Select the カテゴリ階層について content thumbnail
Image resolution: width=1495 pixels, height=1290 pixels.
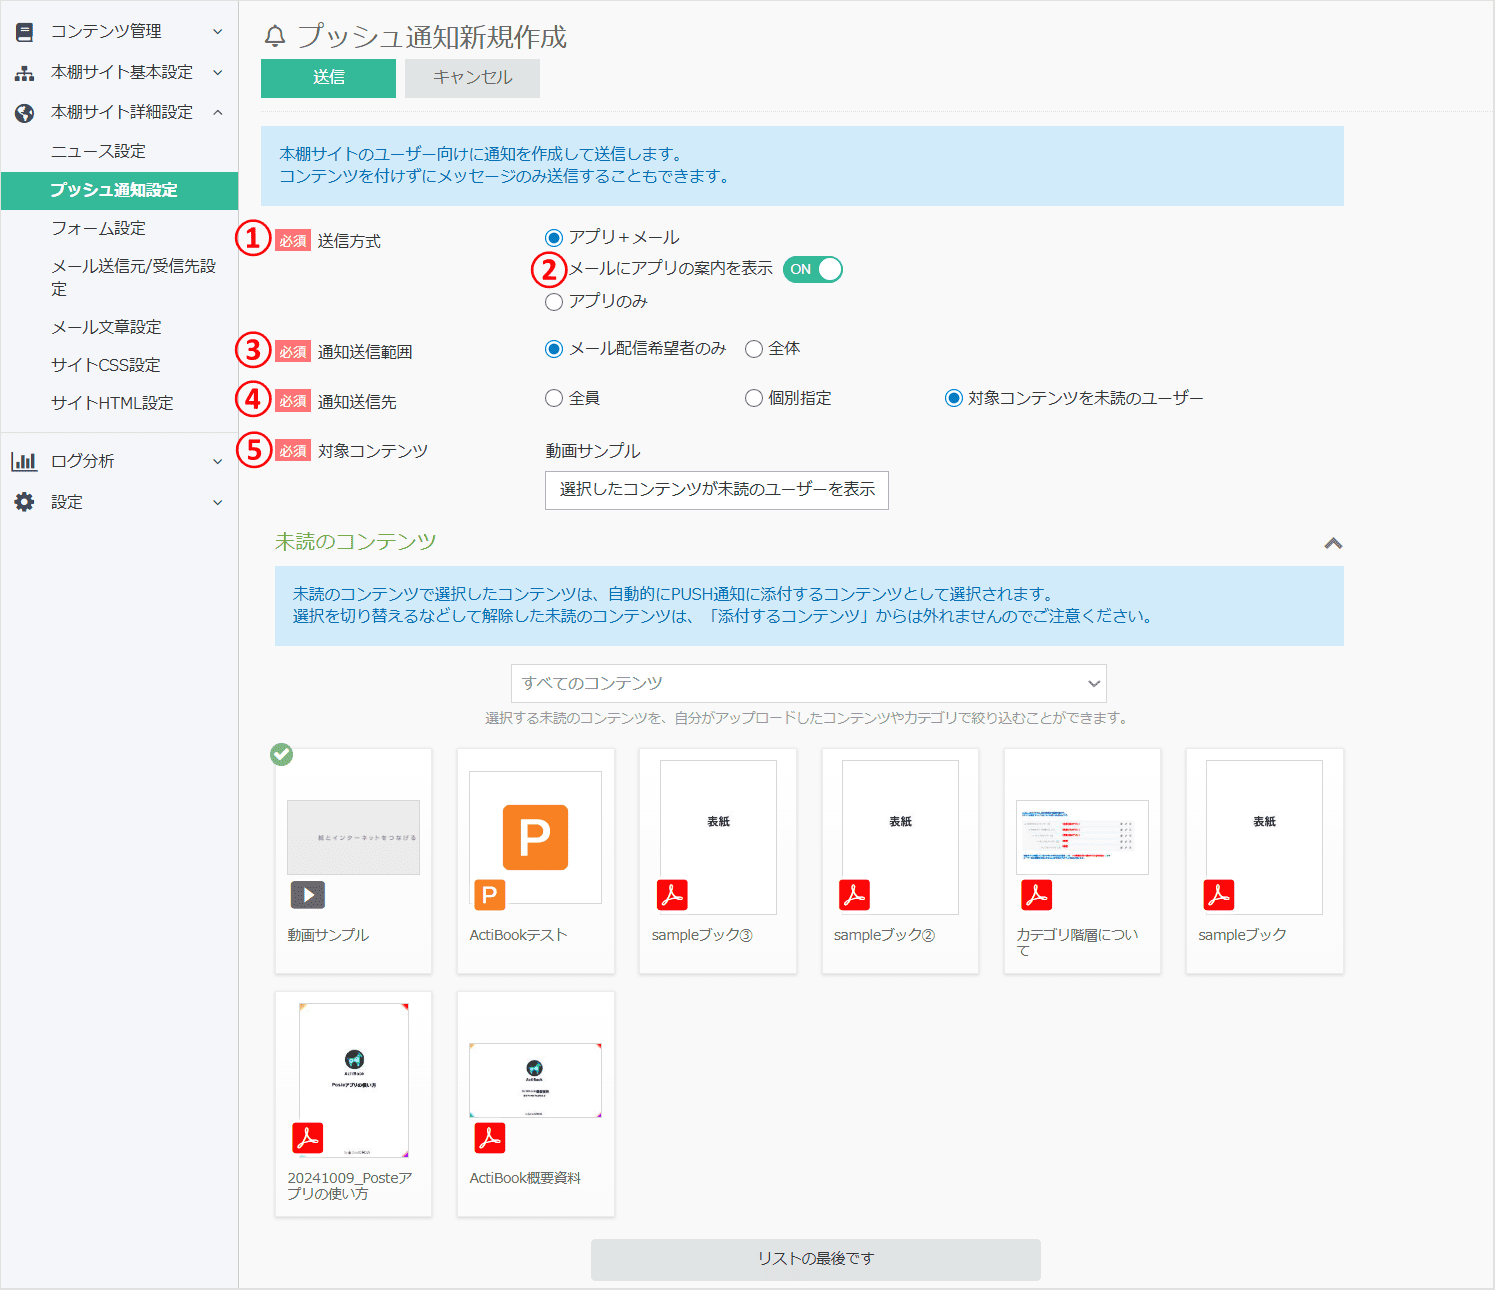1082,838
